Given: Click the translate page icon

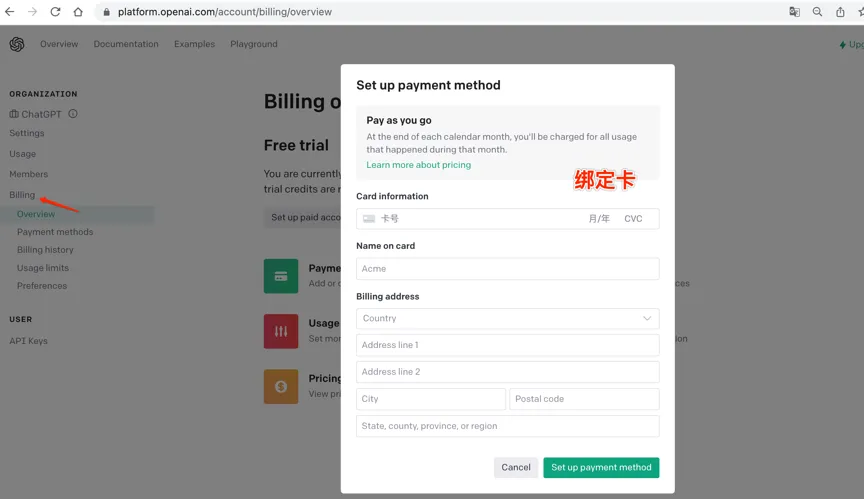Looking at the screenshot, I should [794, 12].
